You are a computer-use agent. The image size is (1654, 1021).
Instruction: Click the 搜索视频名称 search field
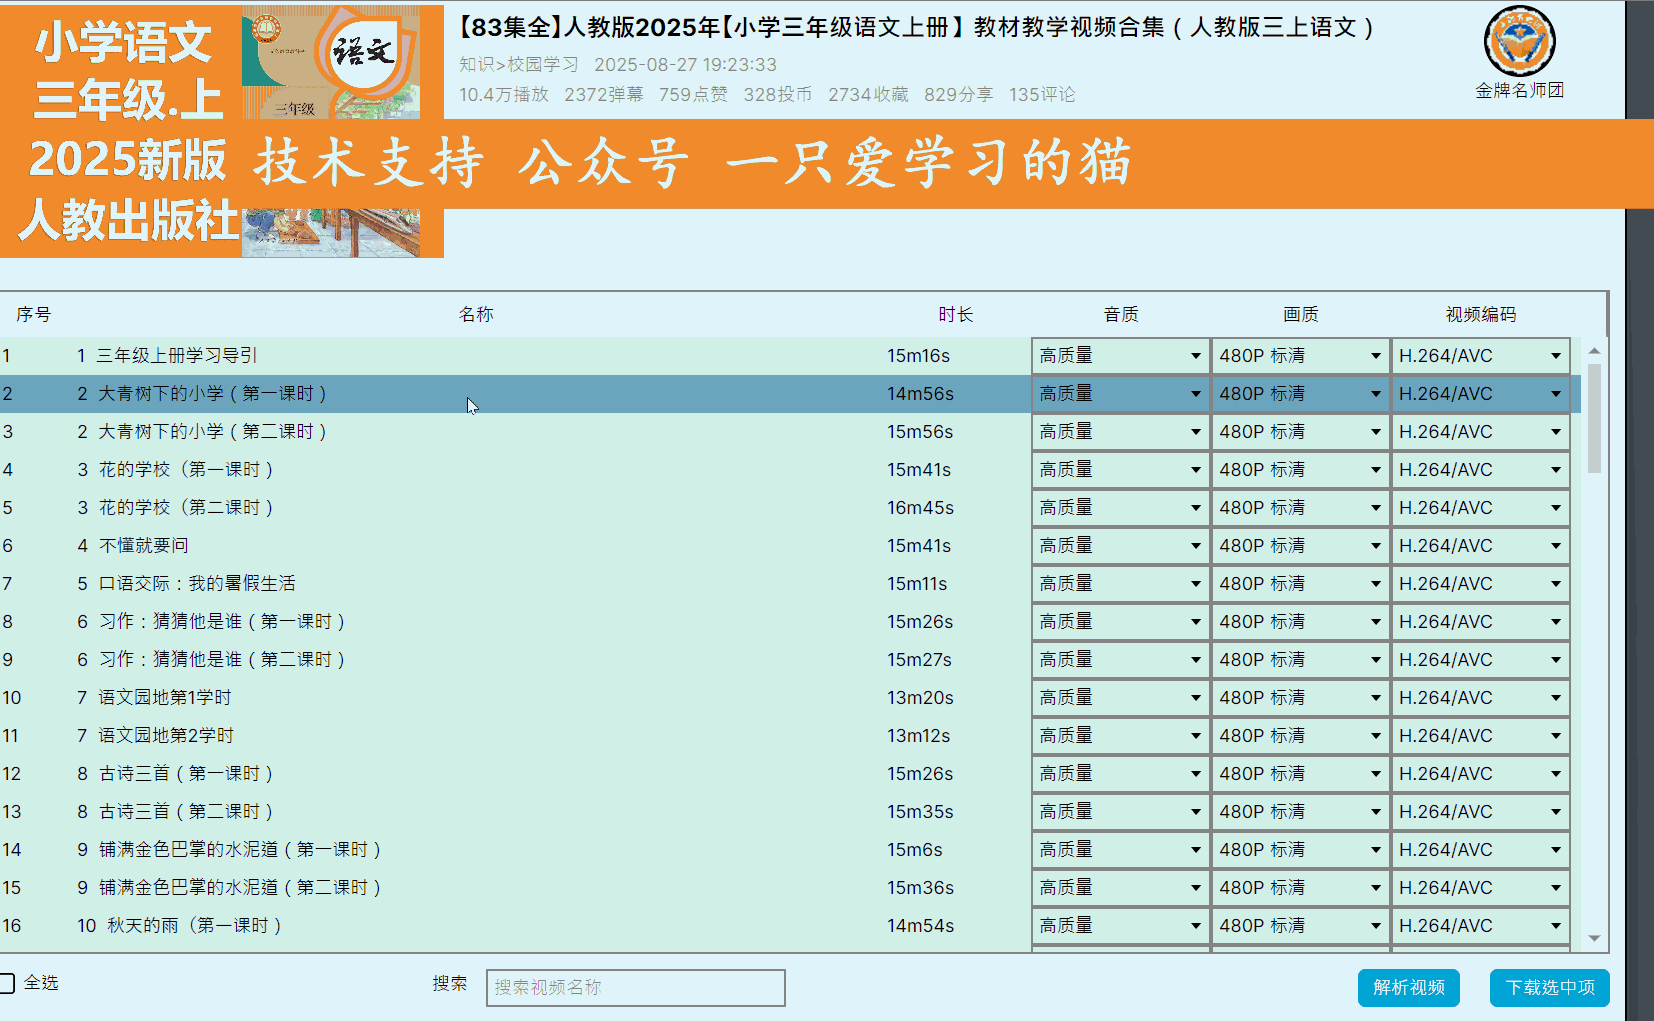(x=635, y=988)
